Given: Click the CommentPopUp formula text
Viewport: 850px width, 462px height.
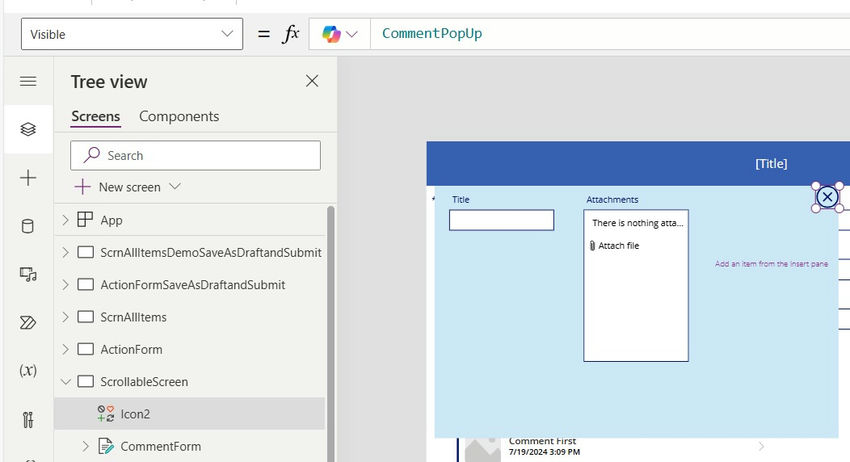Looking at the screenshot, I should click(x=432, y=34).
